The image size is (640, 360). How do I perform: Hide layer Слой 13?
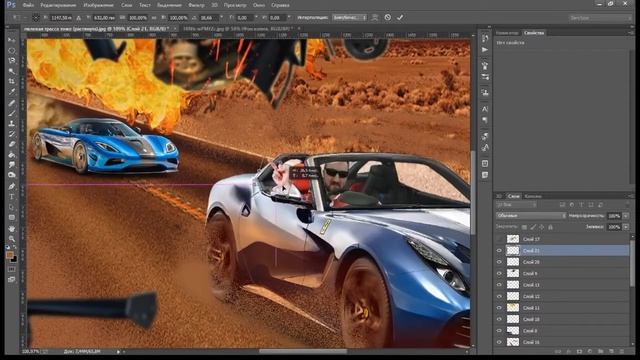click(x=499, y=284)
